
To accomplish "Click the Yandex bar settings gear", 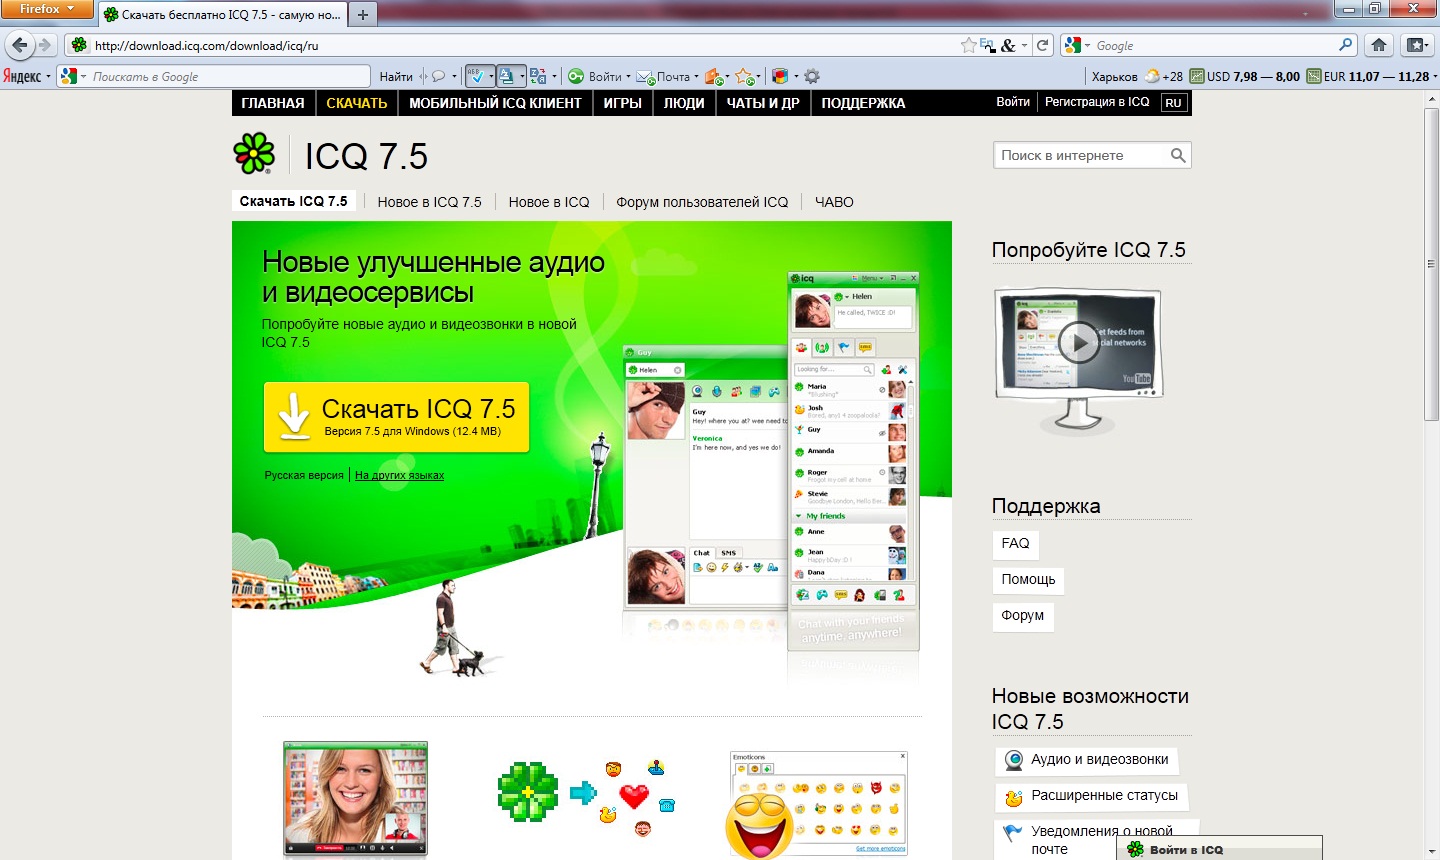I will click(812, 76).
